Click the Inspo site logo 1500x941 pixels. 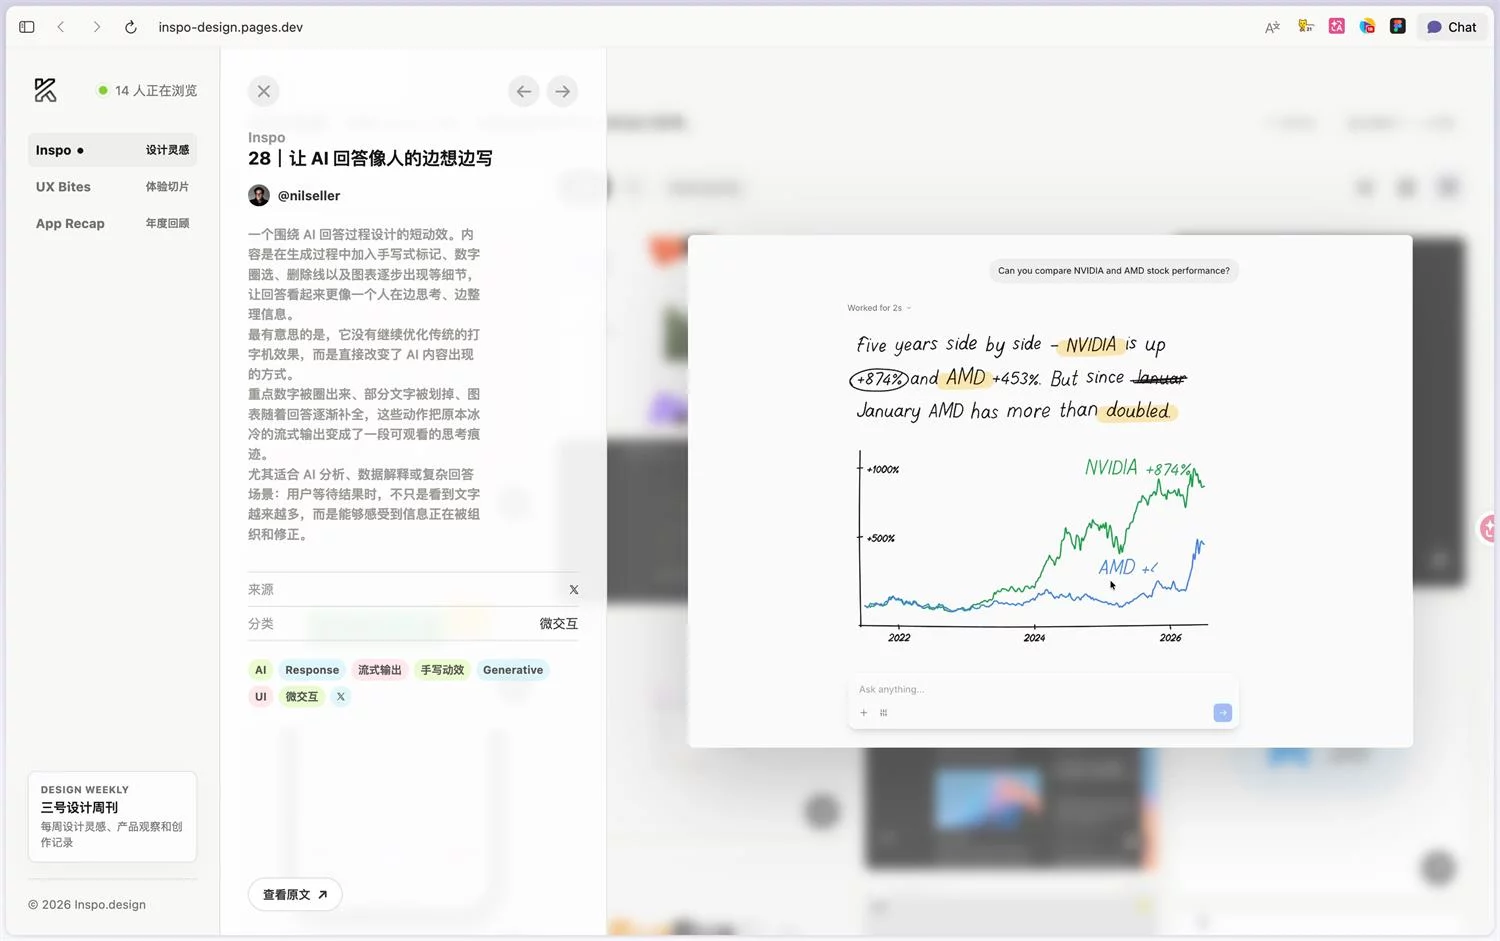click(x=45, y=90)
